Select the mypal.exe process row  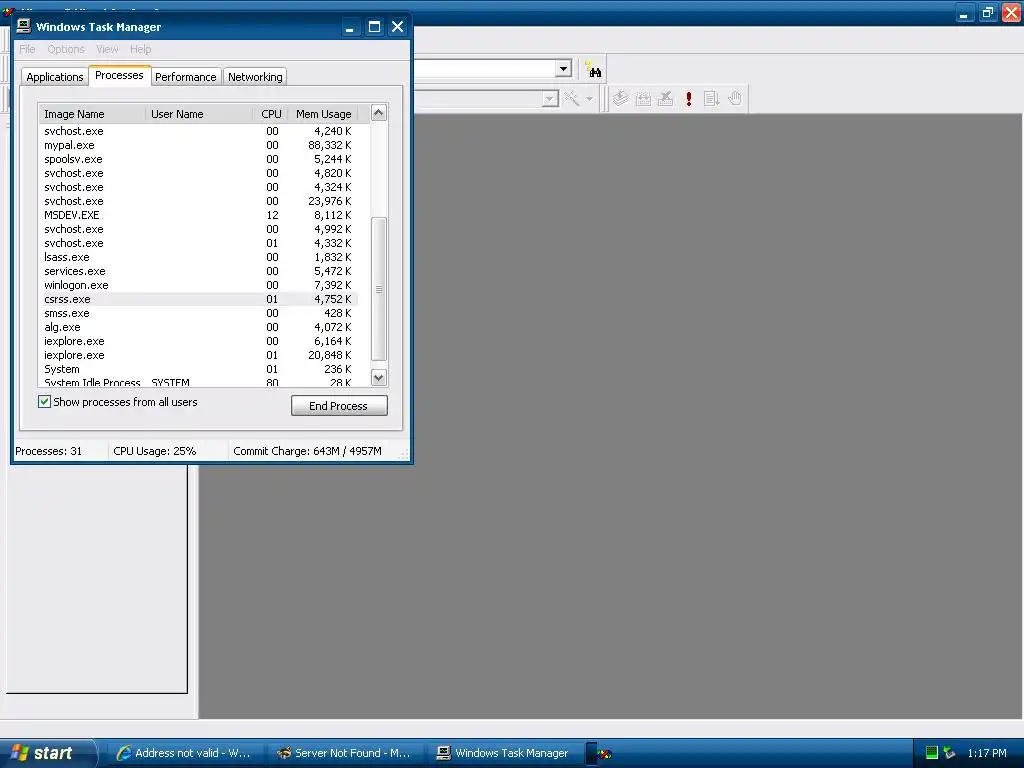[198, 145]
